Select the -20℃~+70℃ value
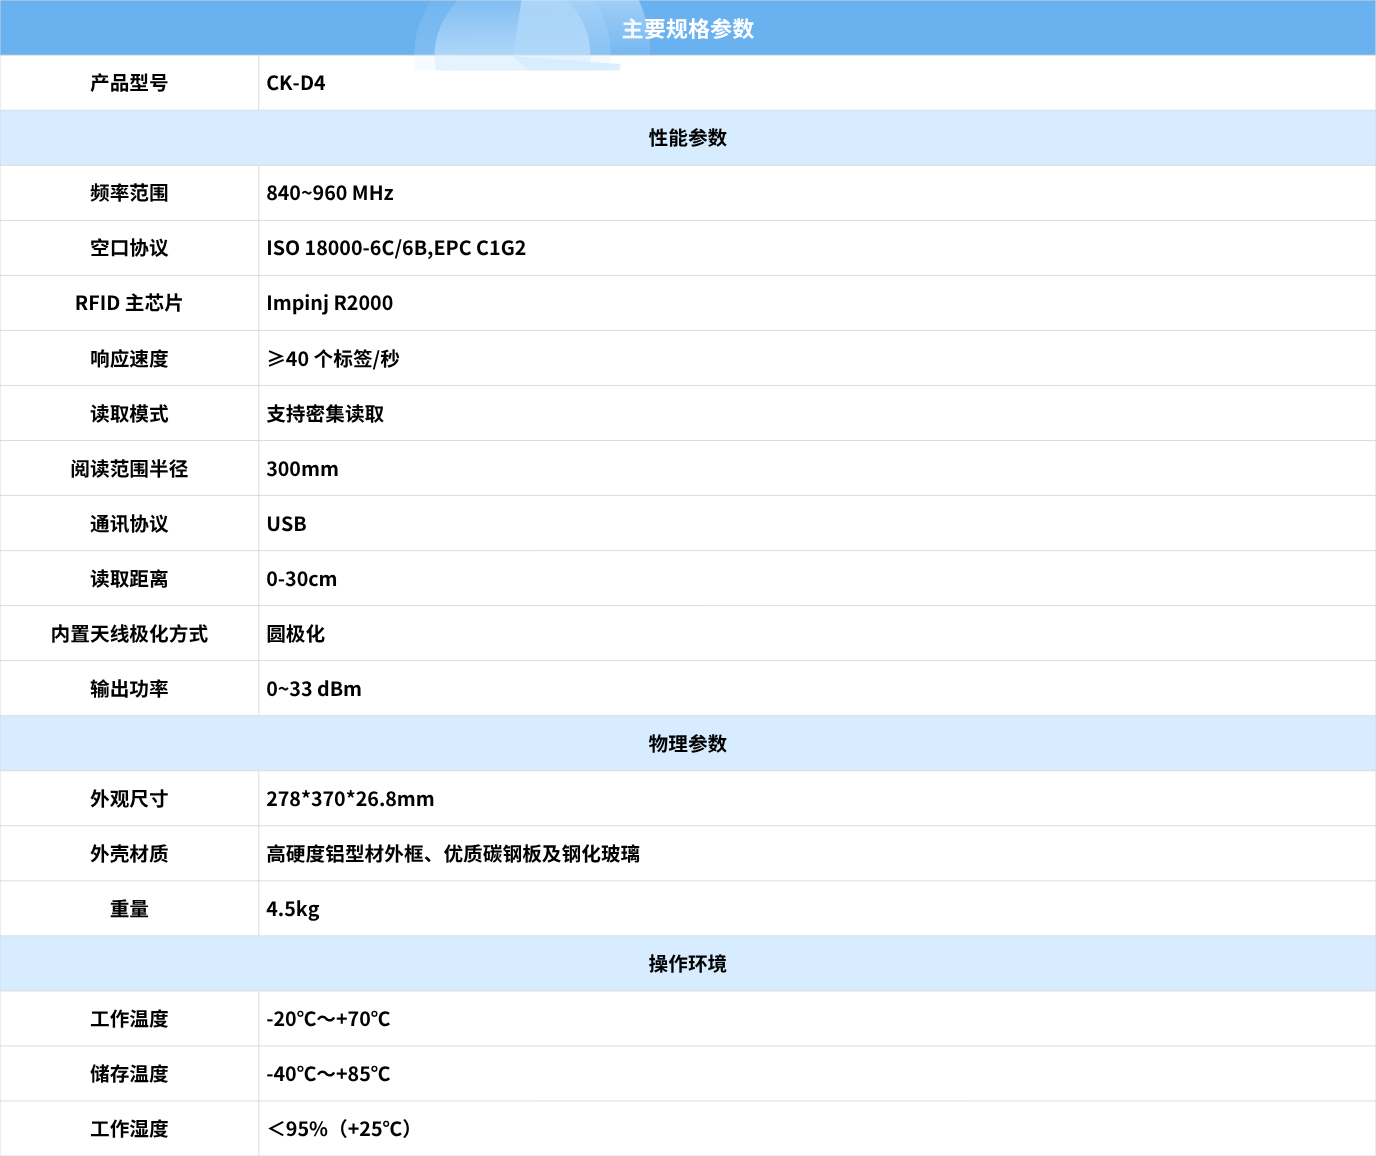 point(328,1018)
